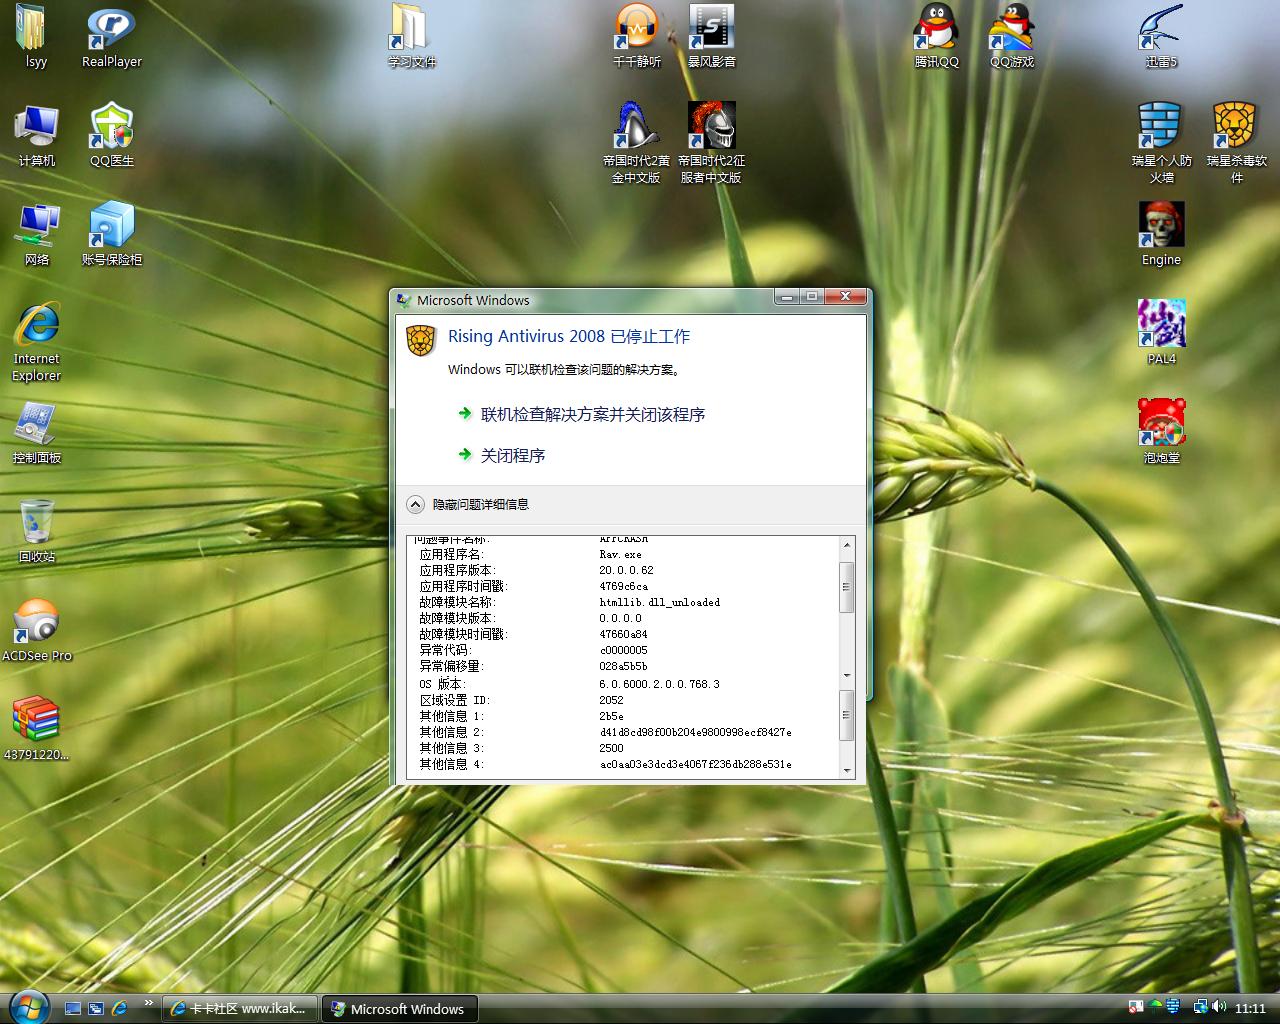
Task: Launch the Engine skull shortcut
Action: [x=1161, y=234]
